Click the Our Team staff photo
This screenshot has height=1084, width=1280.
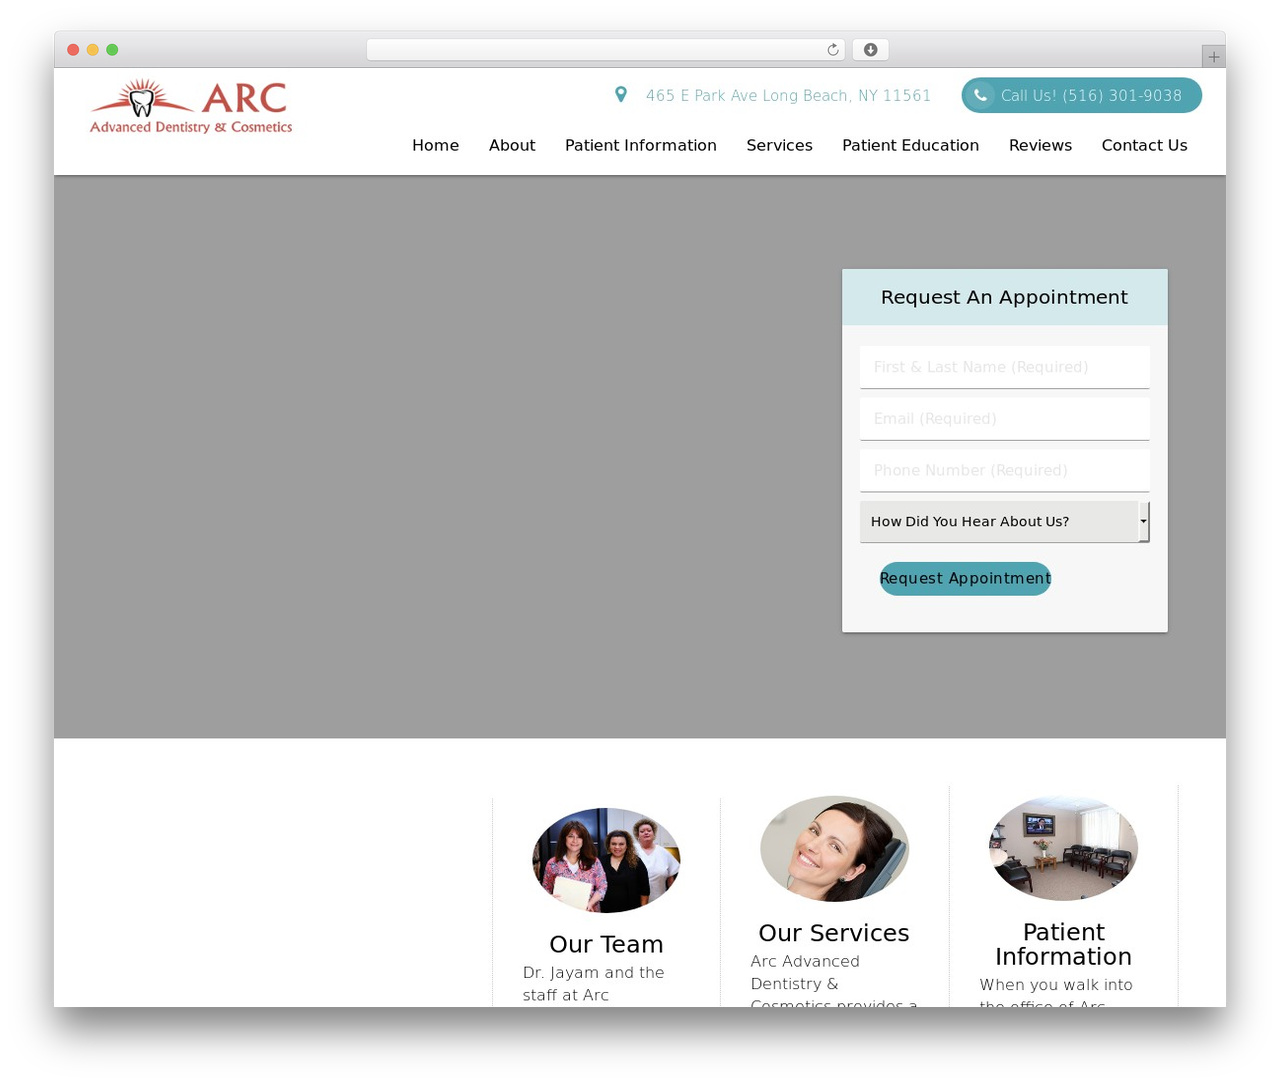click(606, 860)
